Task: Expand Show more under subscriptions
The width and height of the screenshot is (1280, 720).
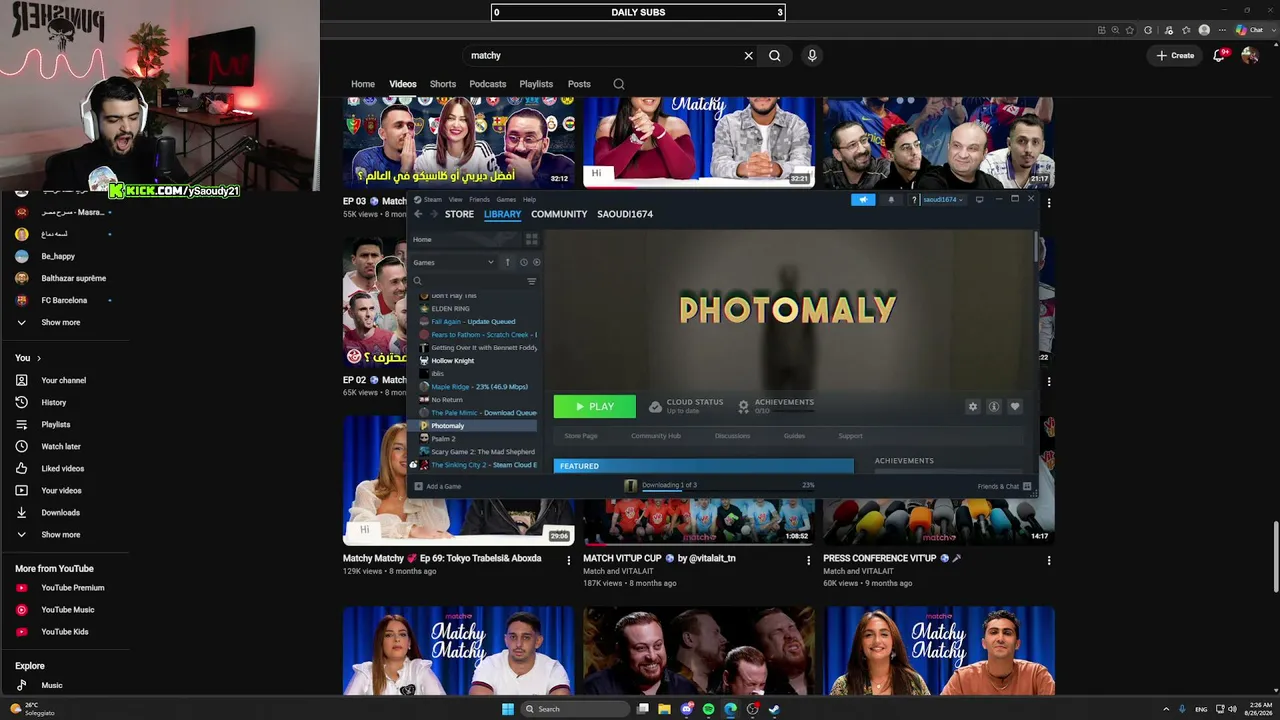Action: click(60, 323)
